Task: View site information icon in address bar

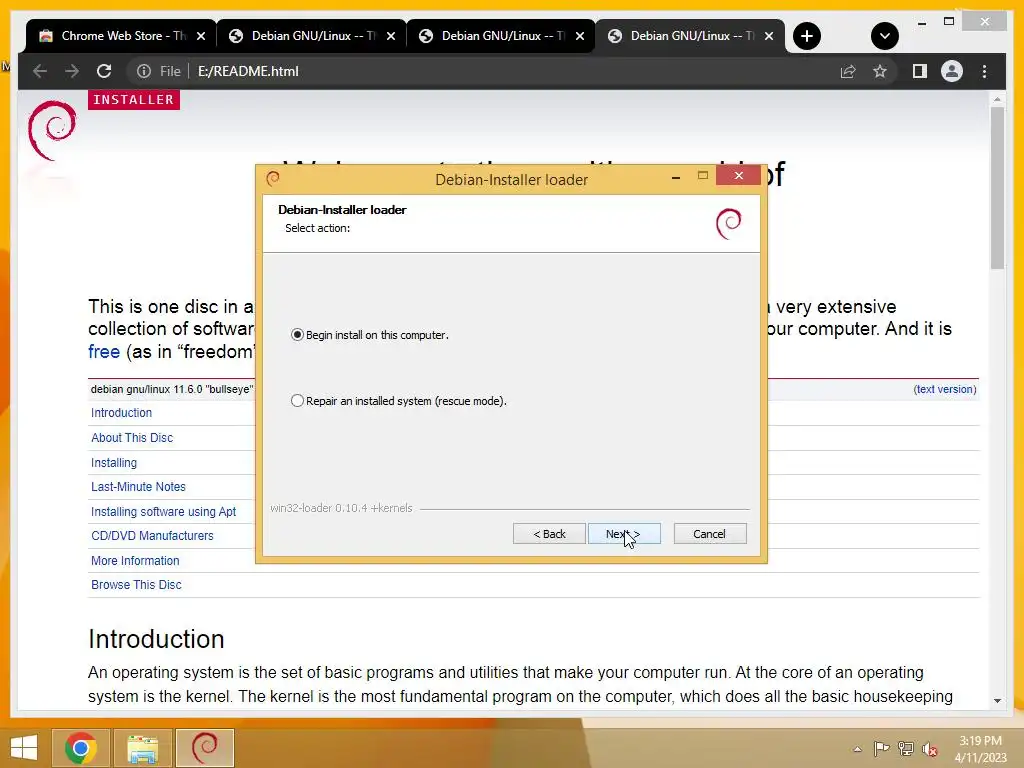Action: 144,71
